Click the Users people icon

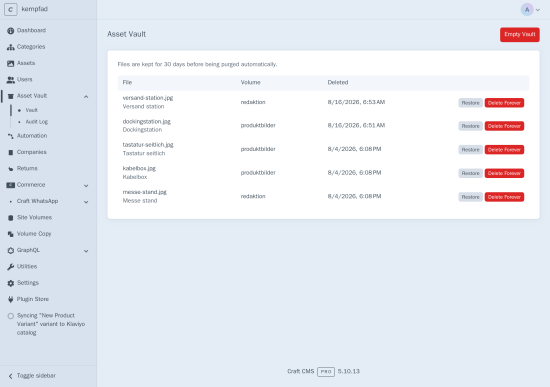click(x=11, y=80)
